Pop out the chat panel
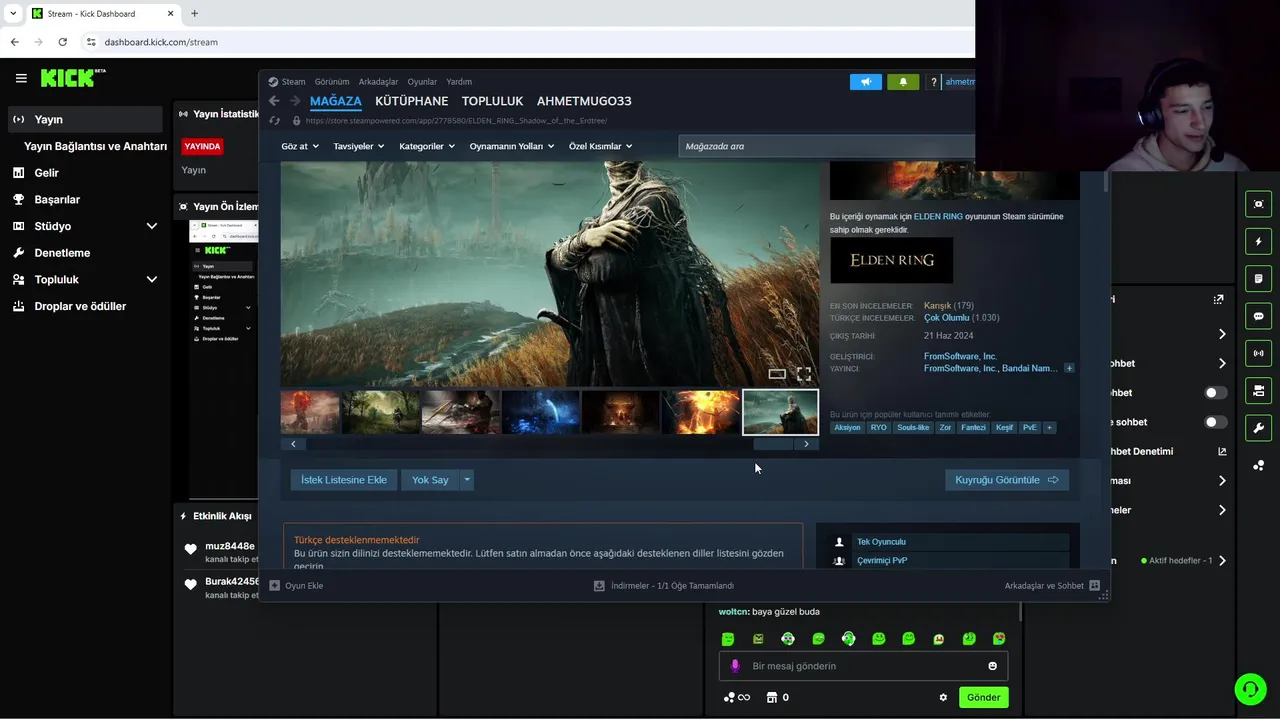Viewport: 1280px width, 720px height. point(1218,299)
